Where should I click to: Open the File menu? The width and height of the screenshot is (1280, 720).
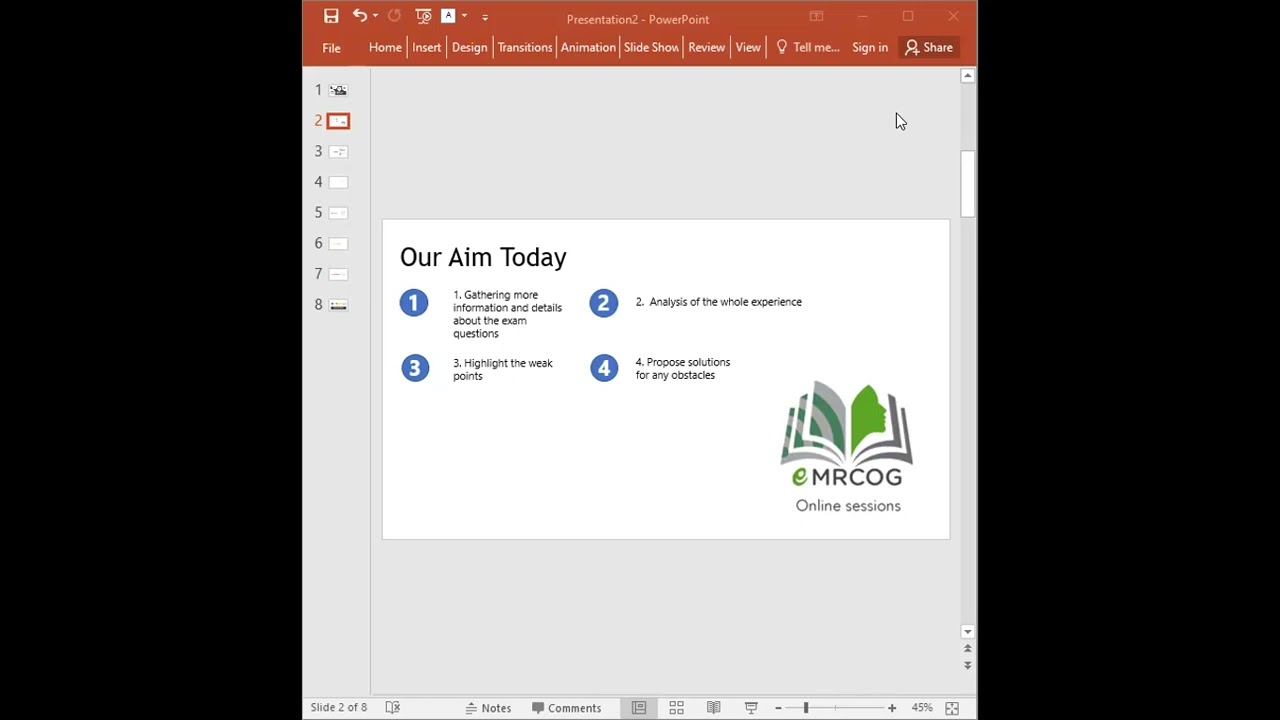331,48
